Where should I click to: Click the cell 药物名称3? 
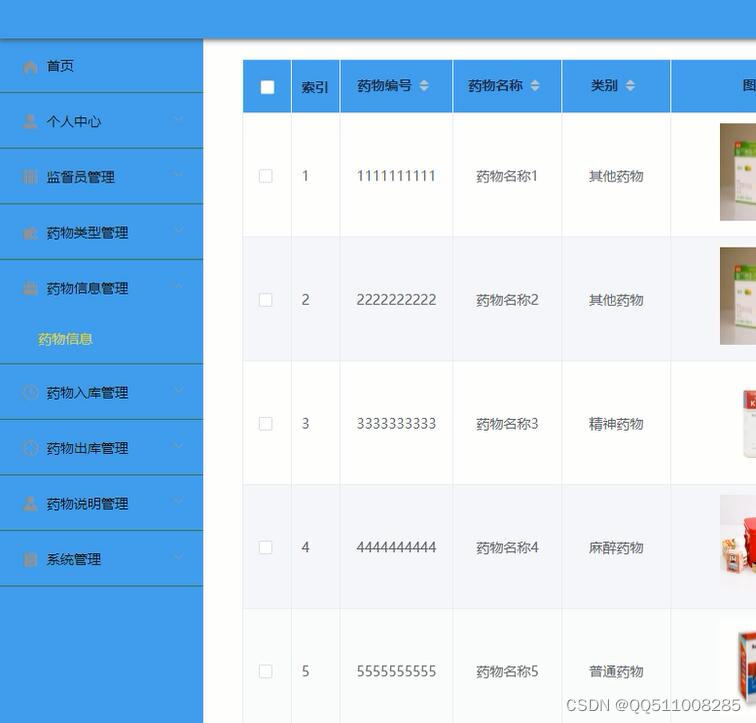coord(507,424)
